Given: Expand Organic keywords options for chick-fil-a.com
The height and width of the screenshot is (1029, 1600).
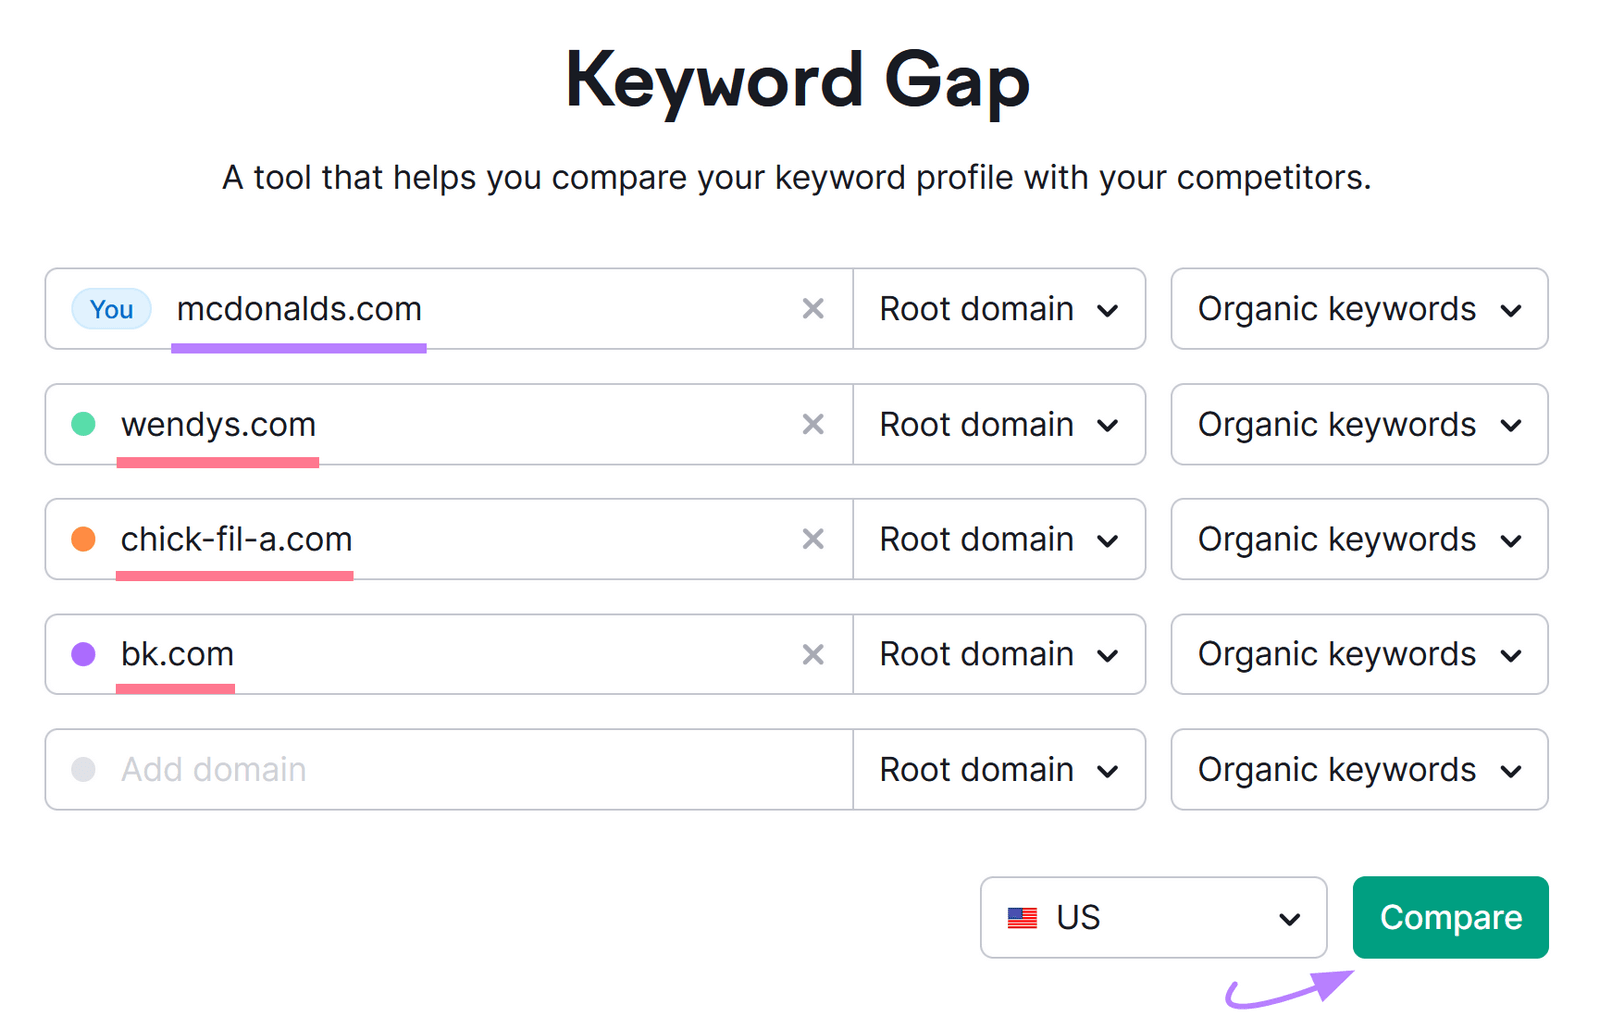Looking at the screenshot, I should click(1358, 539).
